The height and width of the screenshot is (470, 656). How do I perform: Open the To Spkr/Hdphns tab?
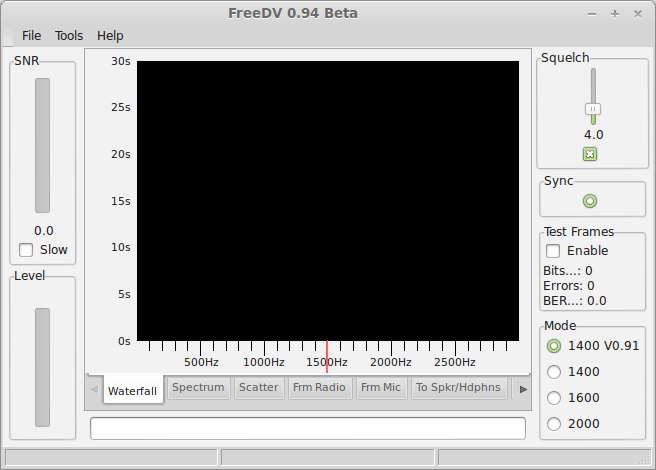tap(458, 388)
